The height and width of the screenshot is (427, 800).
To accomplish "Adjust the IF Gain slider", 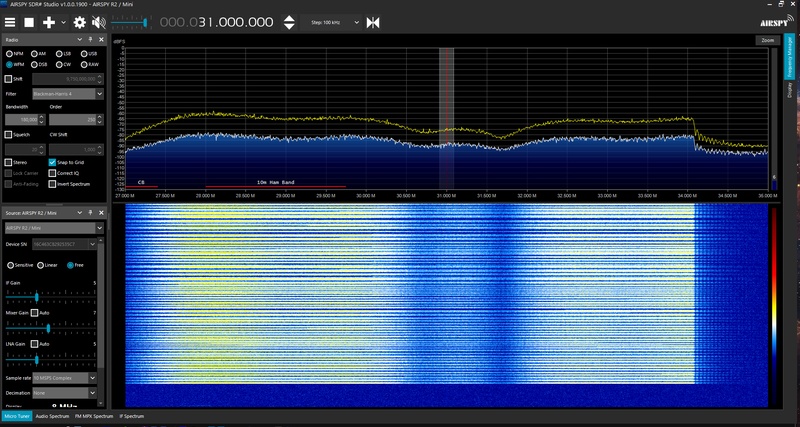I will pyautogui.click(x=51, y=296).
